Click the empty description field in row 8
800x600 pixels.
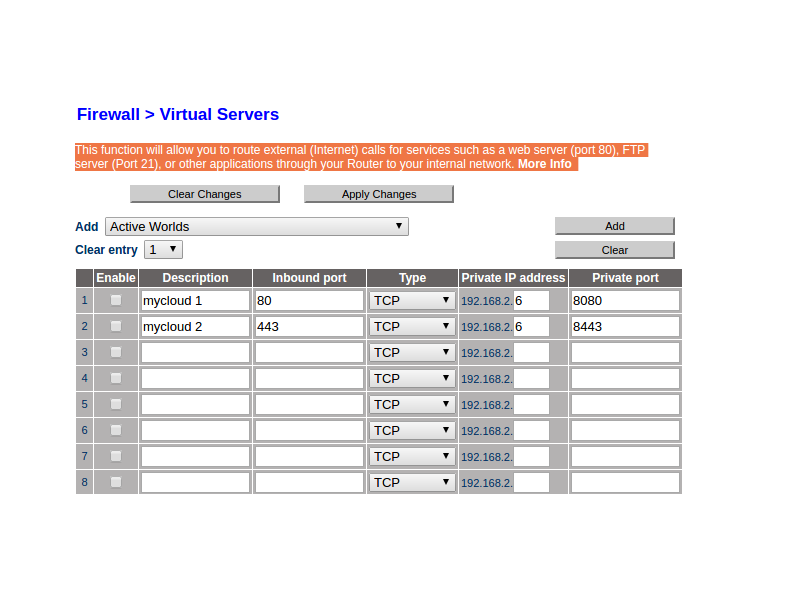195,483
